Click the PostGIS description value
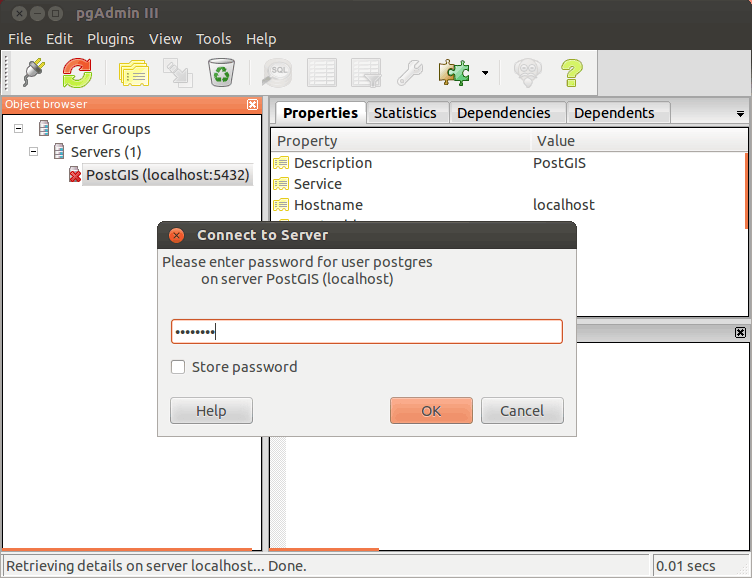 559,163
